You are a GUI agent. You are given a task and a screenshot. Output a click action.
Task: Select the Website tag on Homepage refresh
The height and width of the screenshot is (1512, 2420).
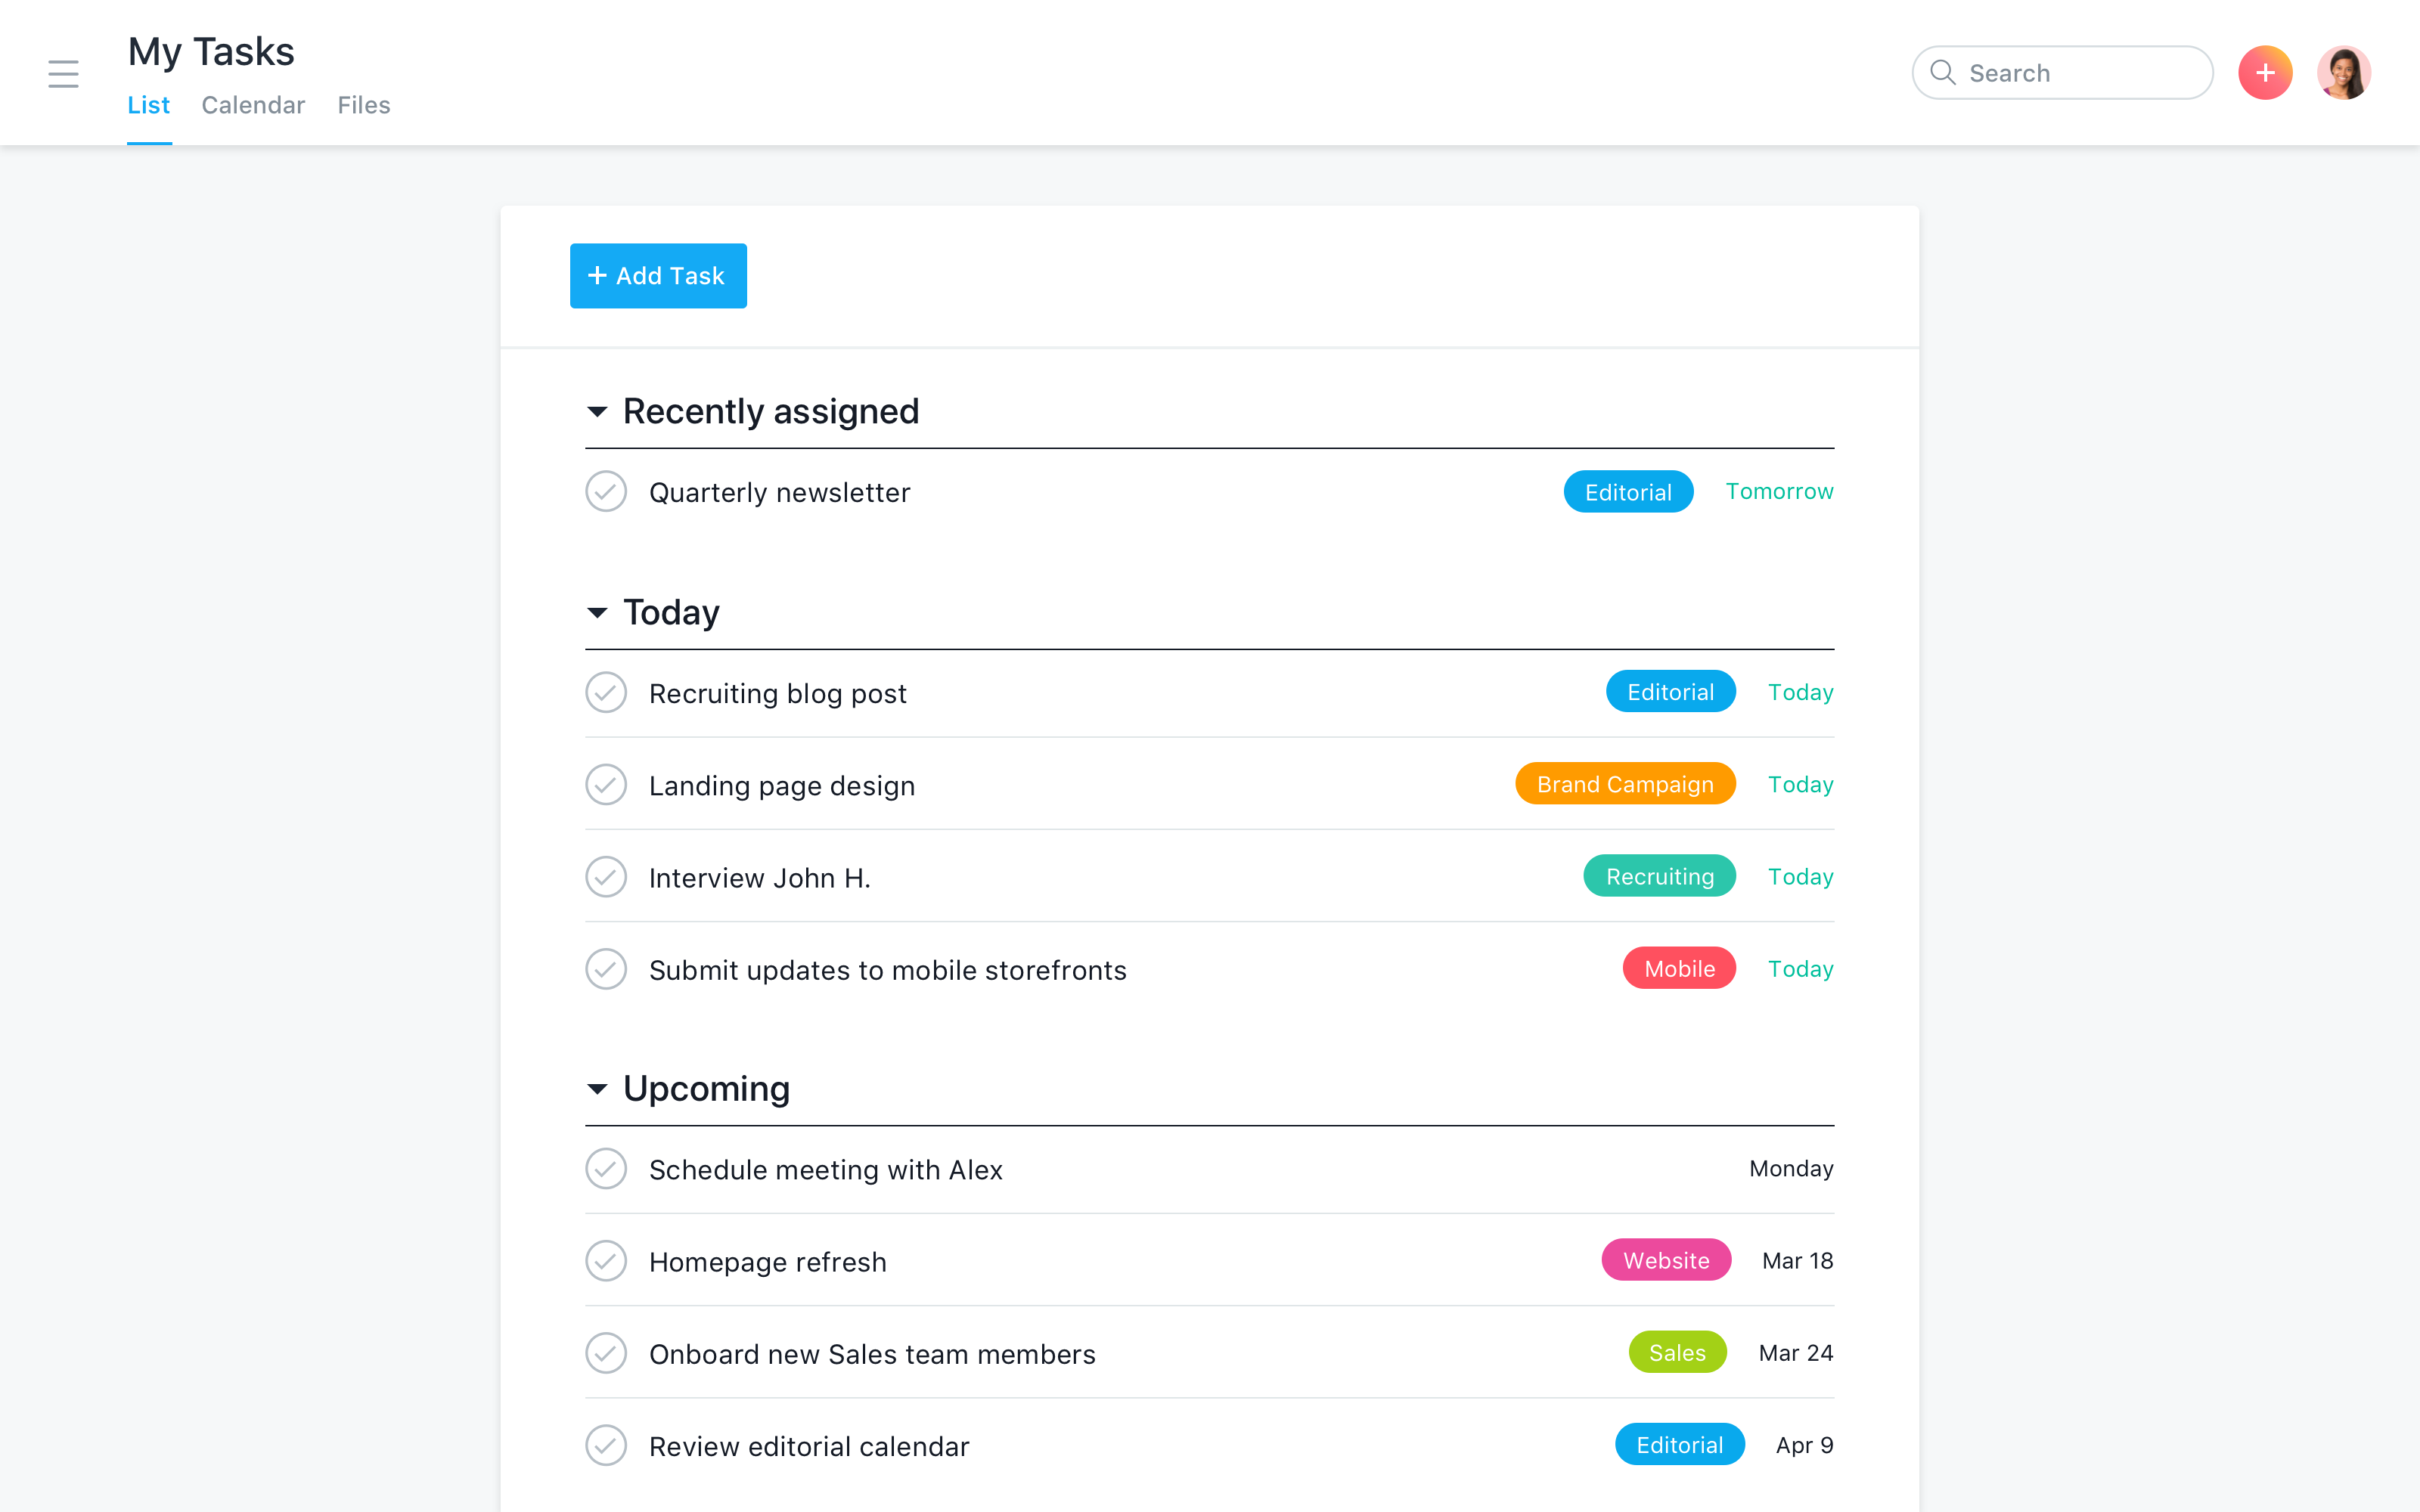pyautogui.click(x=1664, y=1259)
